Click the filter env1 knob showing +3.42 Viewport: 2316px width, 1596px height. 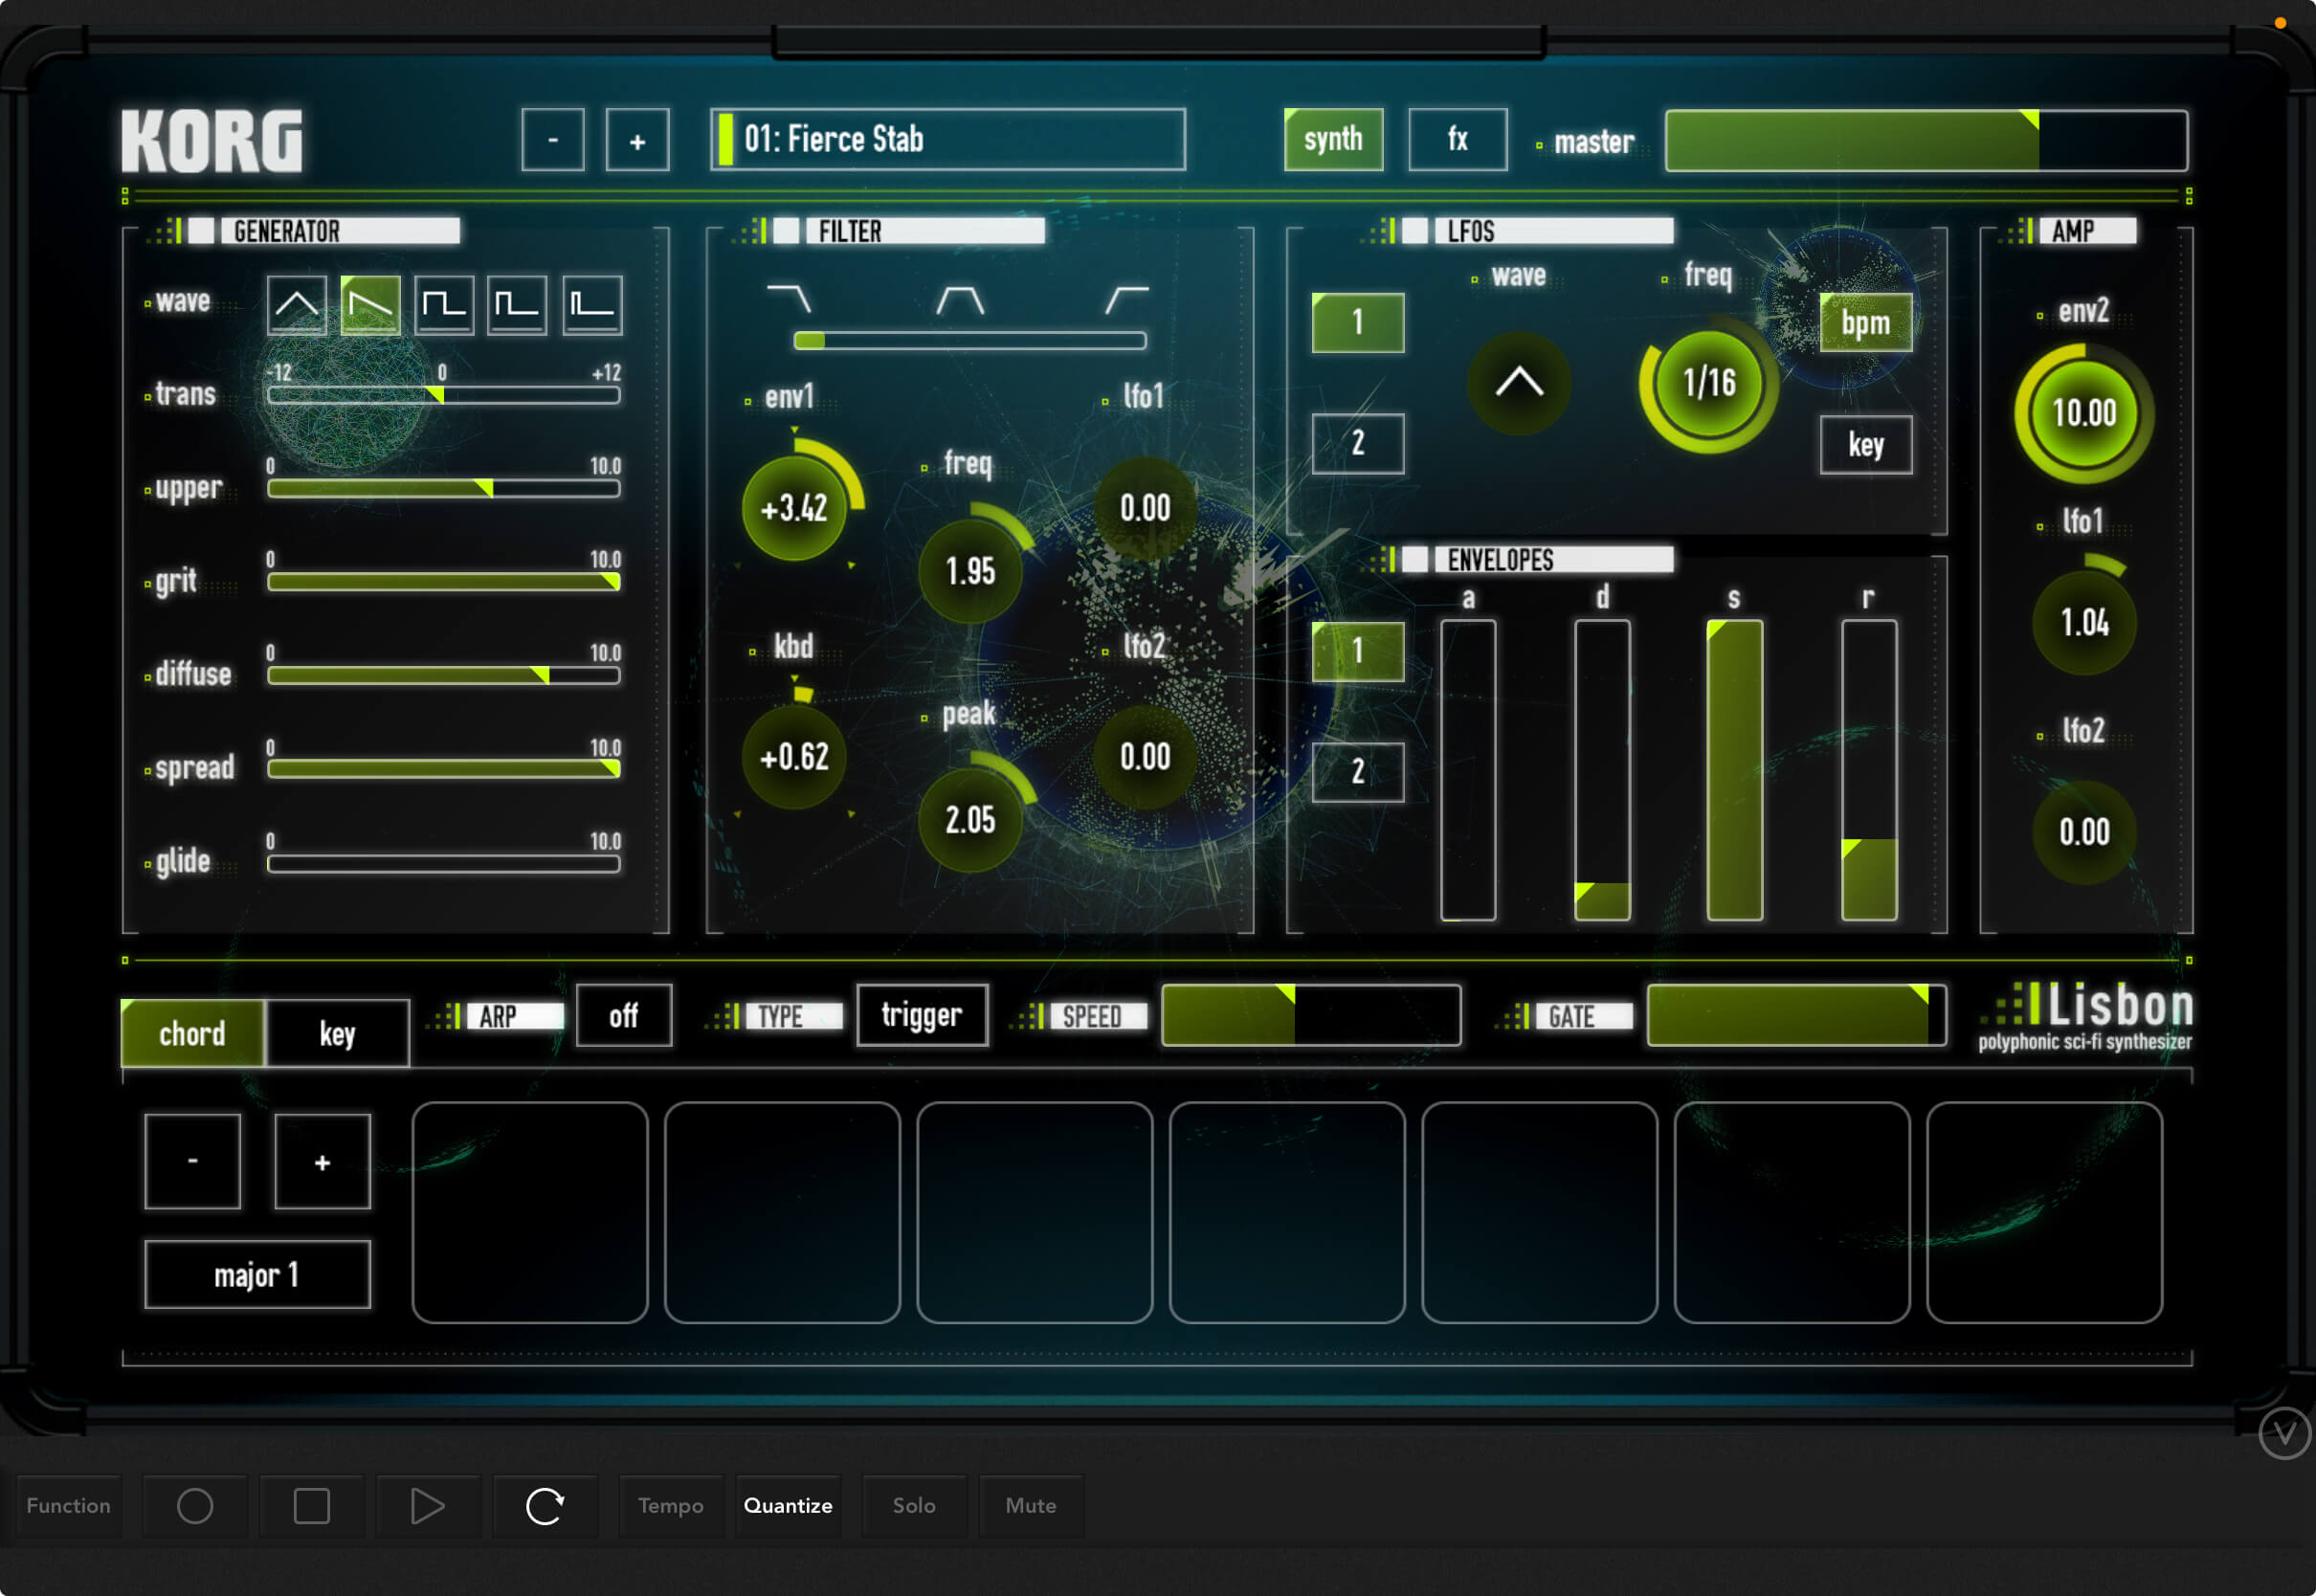tap(794, 508)
